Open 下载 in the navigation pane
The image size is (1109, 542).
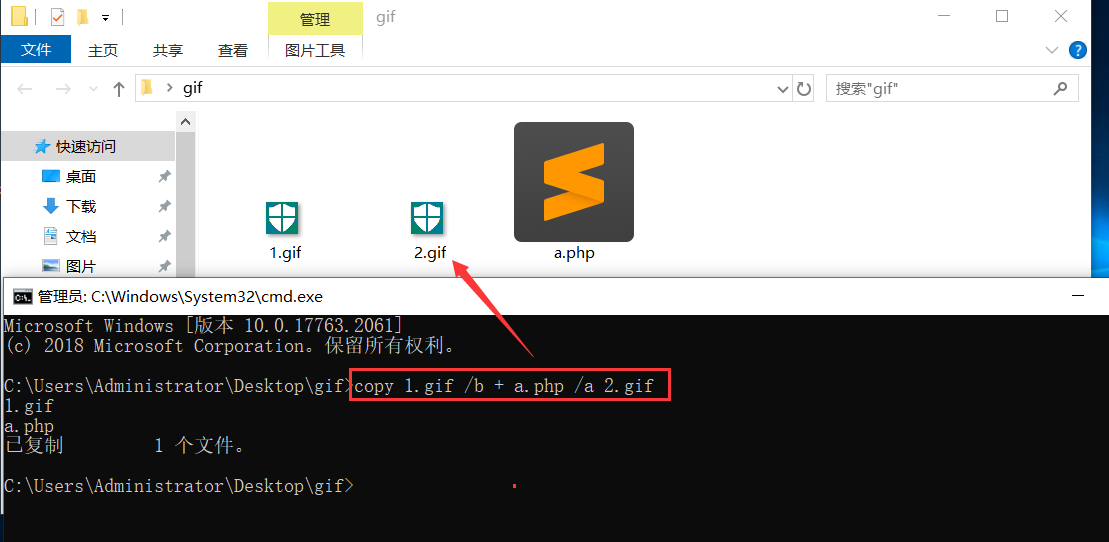[x=81, y=207]
